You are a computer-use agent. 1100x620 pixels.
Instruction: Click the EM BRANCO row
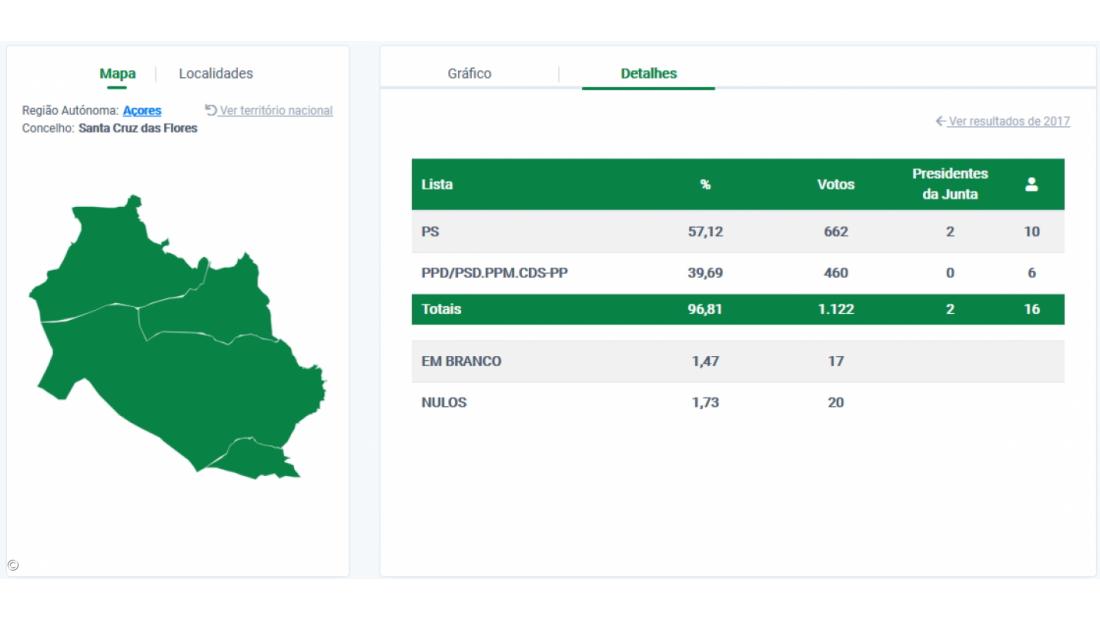point(737,361)
